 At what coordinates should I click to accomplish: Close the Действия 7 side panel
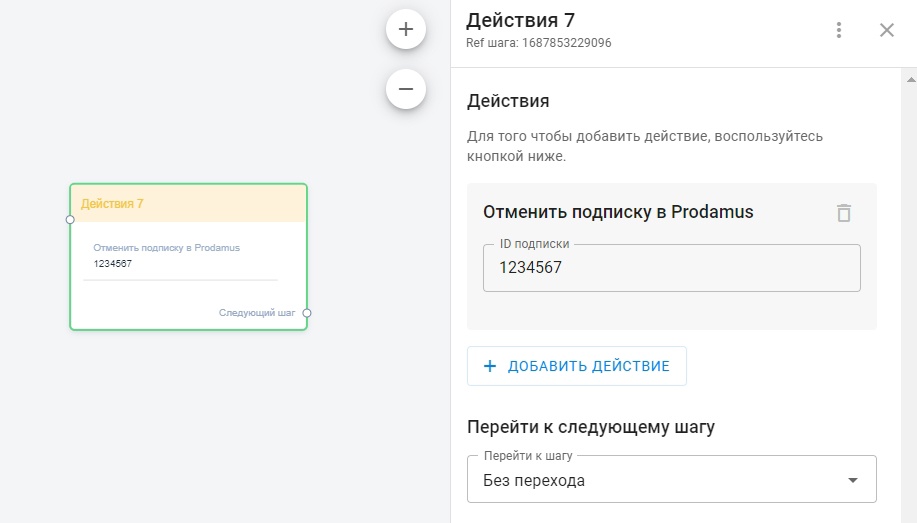point(887,30)
